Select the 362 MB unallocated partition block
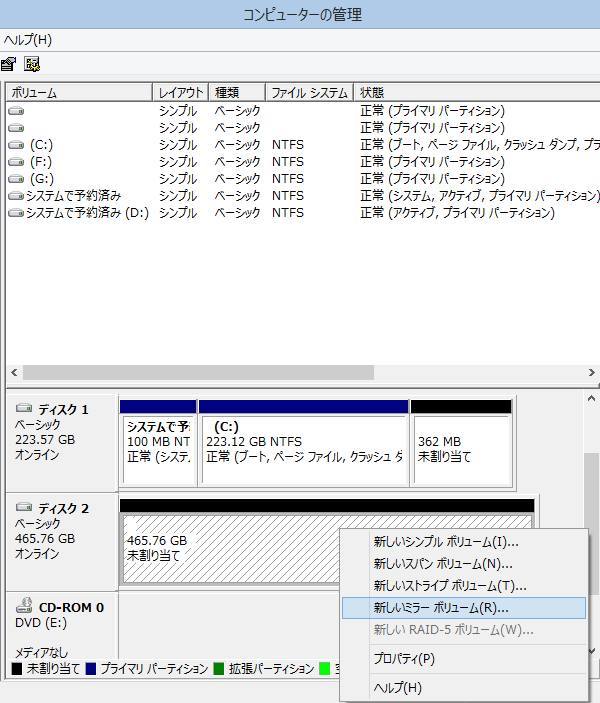 (461, 449)
